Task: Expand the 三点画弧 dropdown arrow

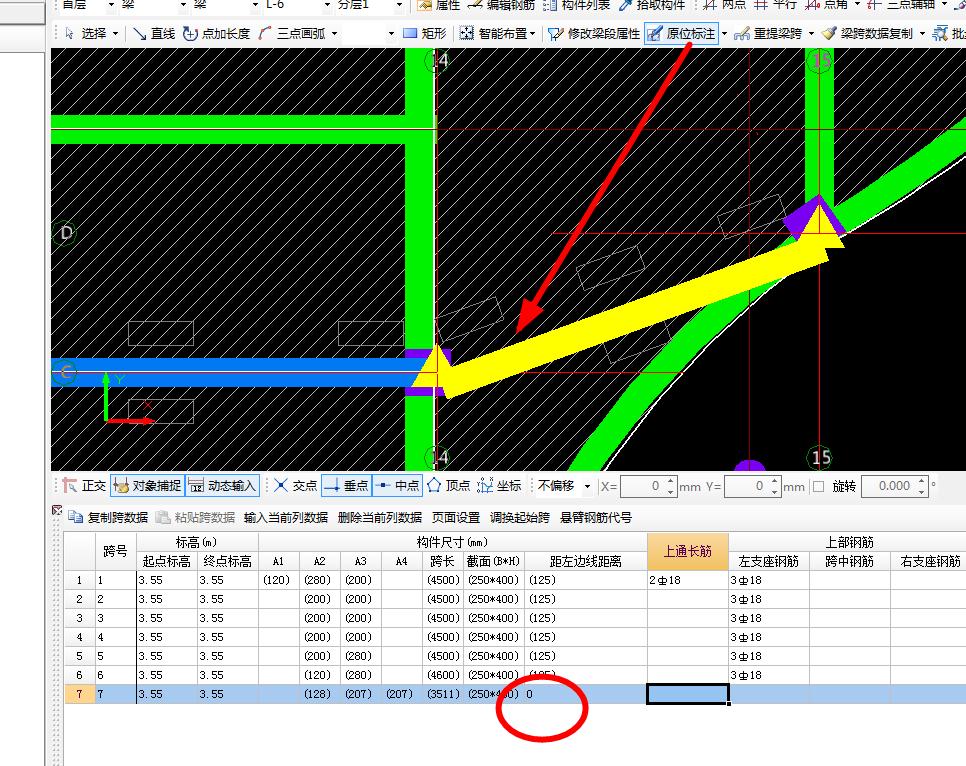Action: tap(335, 33)
